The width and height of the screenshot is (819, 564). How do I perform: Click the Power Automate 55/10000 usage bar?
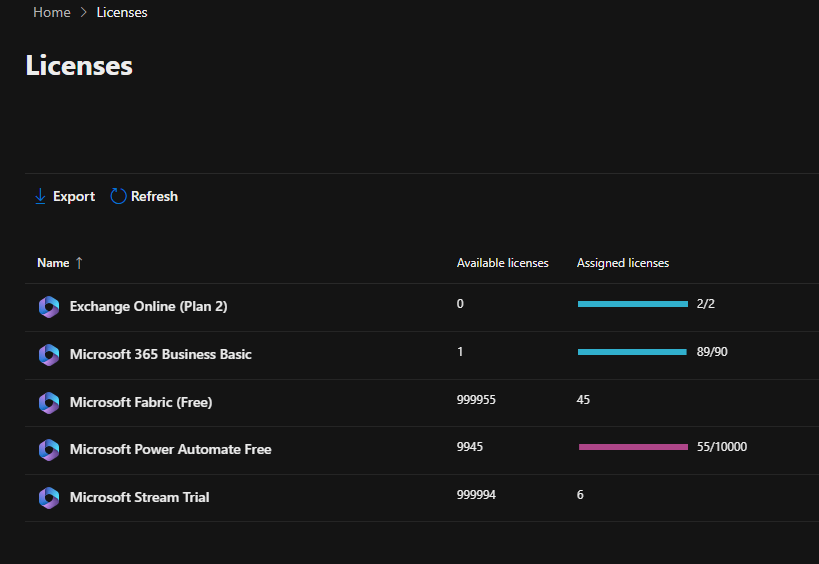pyautogui.click(x=633, y=447)
